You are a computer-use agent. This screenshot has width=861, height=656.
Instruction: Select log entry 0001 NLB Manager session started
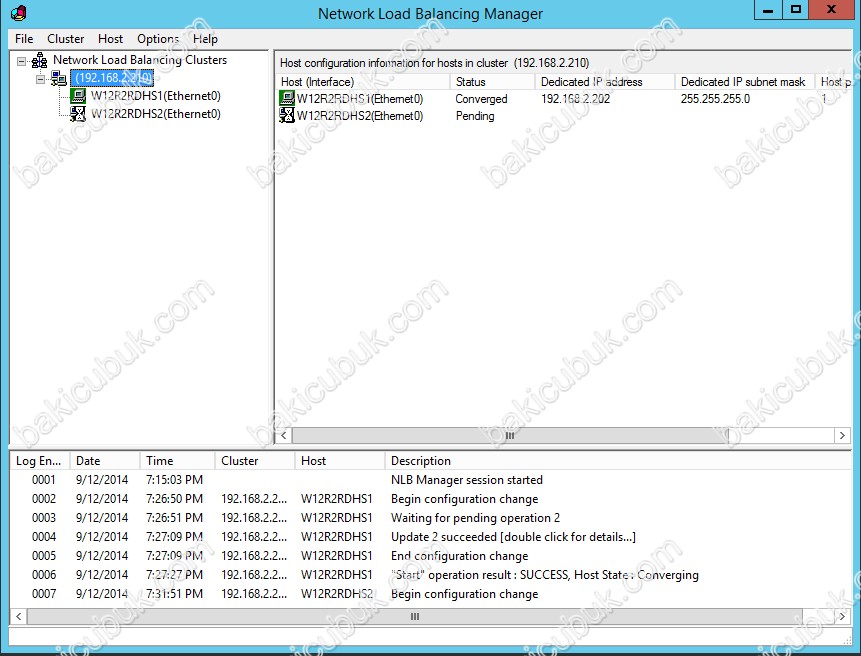click(x=431, y=480)
